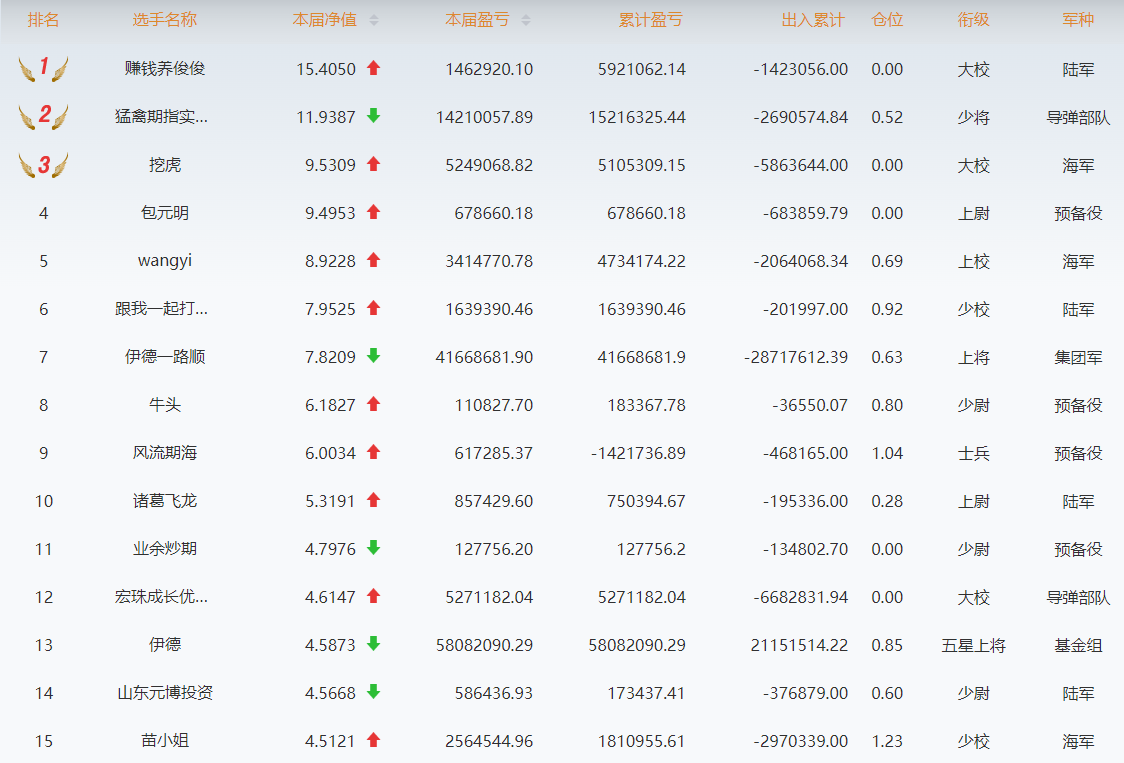Click the position value 1.04
The image size is (1124, 763).
pyautogui.click(x=887, y=454)
